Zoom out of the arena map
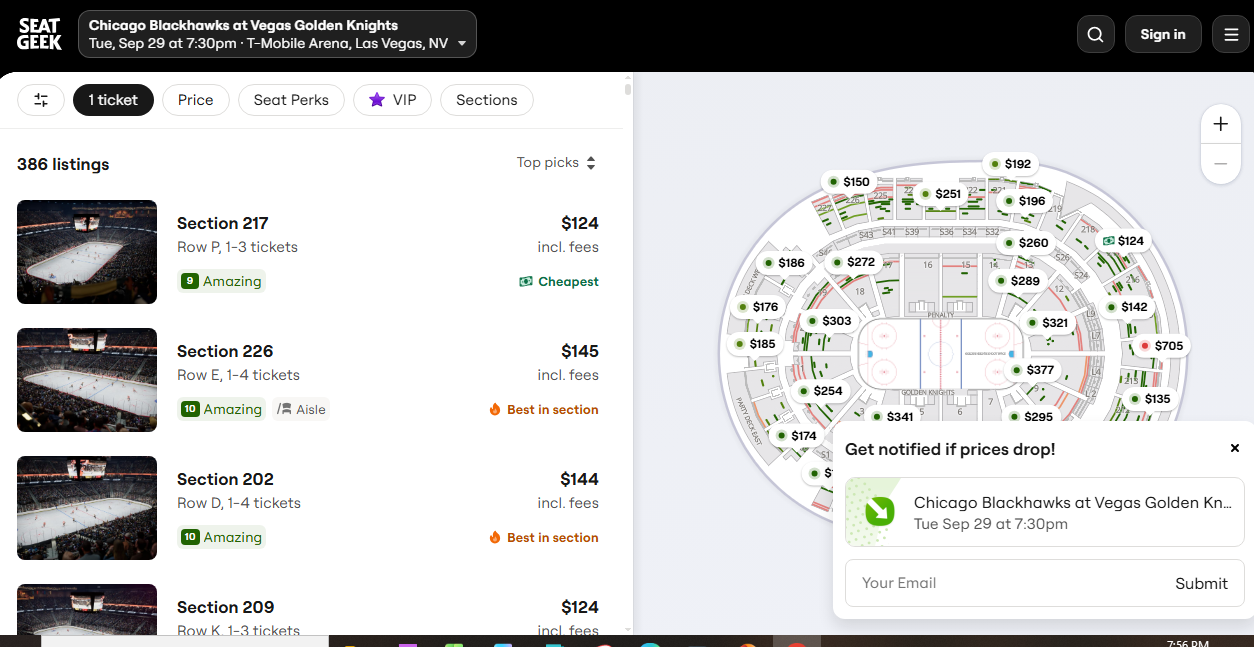Screen dimensions: 1254x647 pos(1220,164)
